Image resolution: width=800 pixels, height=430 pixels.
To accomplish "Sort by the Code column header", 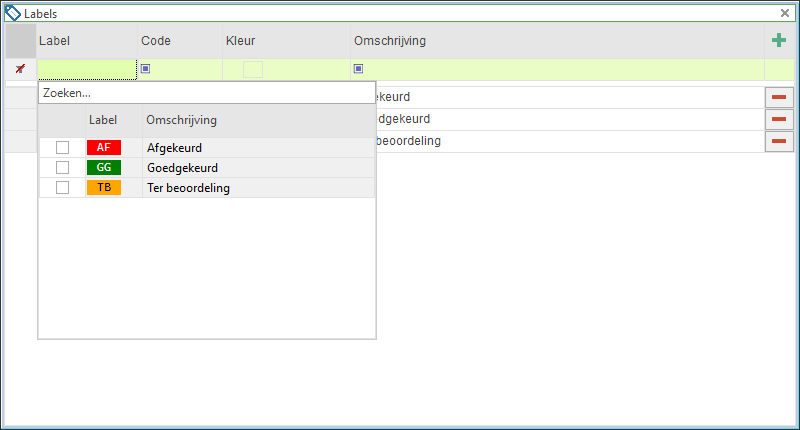I will [180, 41].
